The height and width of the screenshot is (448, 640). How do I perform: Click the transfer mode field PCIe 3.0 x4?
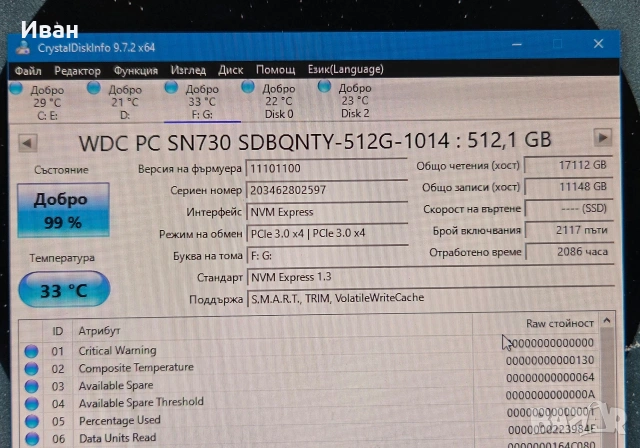327,234
